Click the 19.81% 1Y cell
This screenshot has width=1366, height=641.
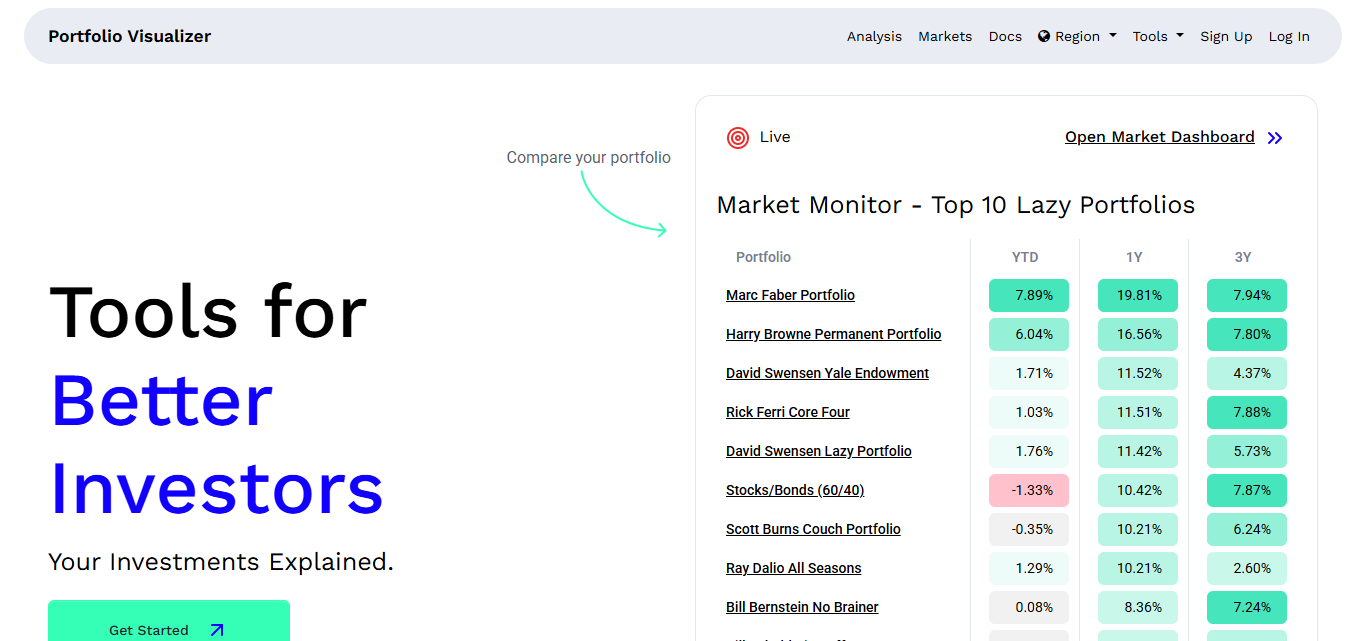pyautogui.click(x=1138, y=295)
